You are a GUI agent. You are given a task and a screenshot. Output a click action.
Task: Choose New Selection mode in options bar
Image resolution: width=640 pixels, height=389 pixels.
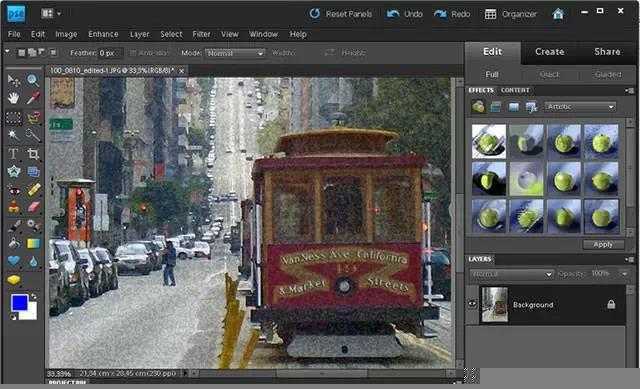click(22, 53)
